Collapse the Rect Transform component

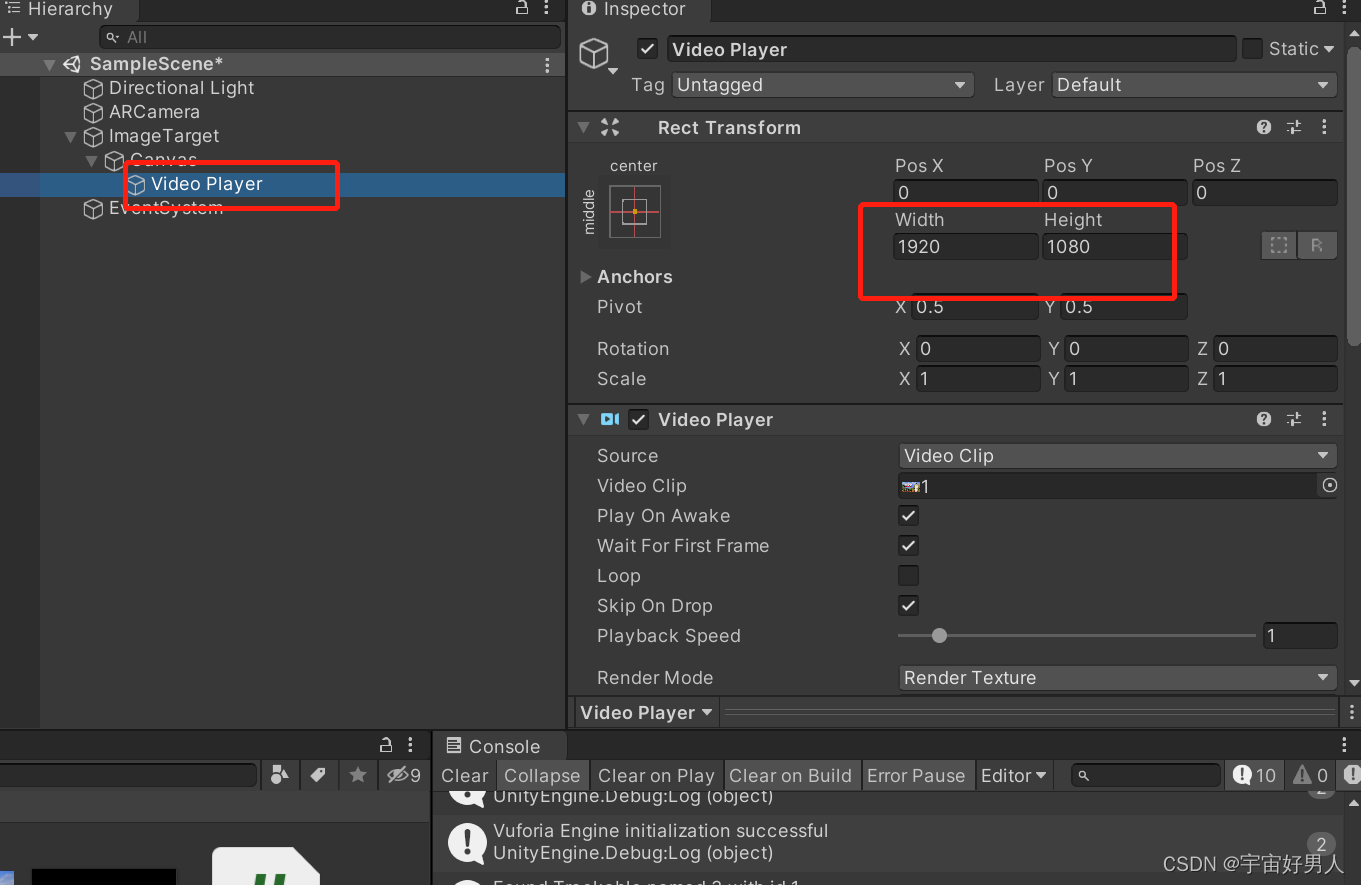click(x=584, y=127)
